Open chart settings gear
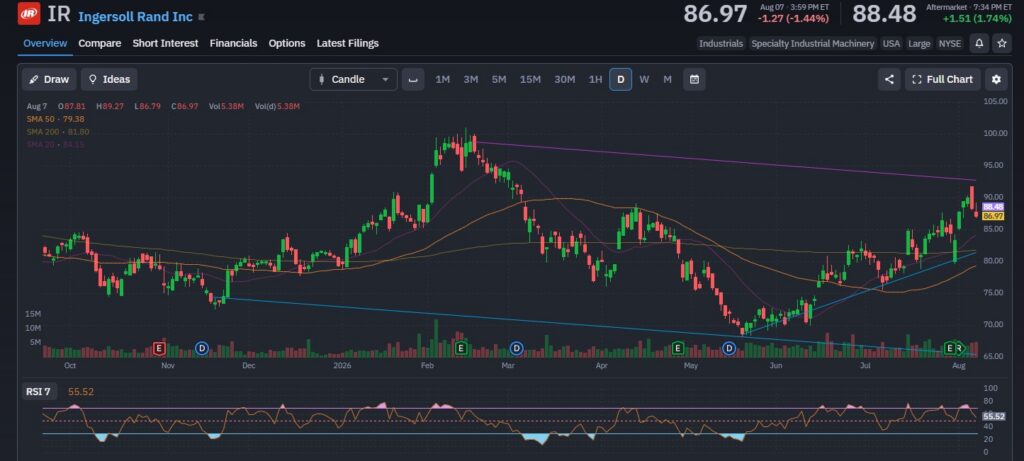The height and width of the screenshot is (461, 1024). coord(996,79)
